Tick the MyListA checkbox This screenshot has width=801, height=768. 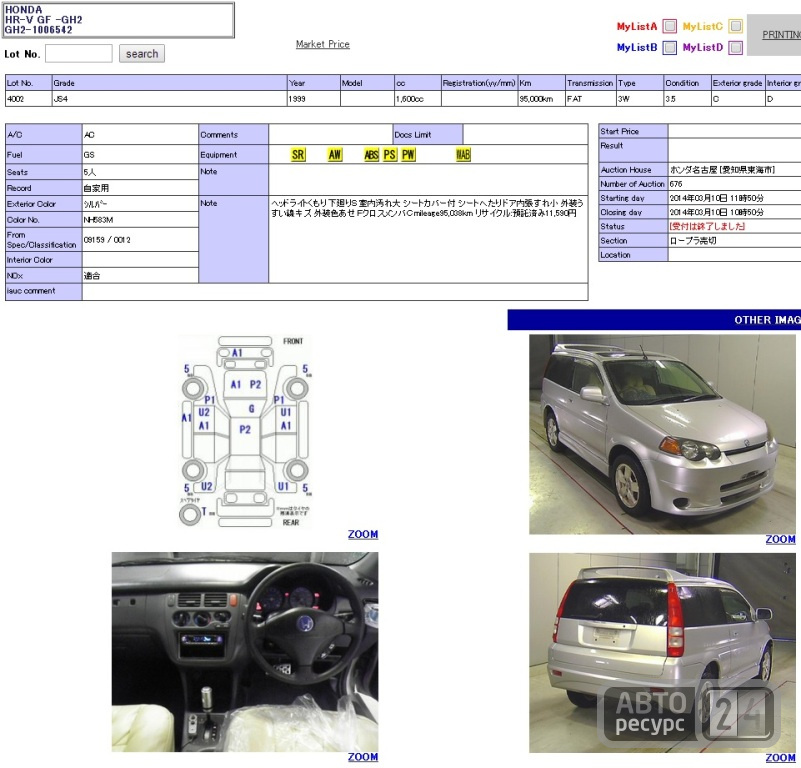pos(669,26)
